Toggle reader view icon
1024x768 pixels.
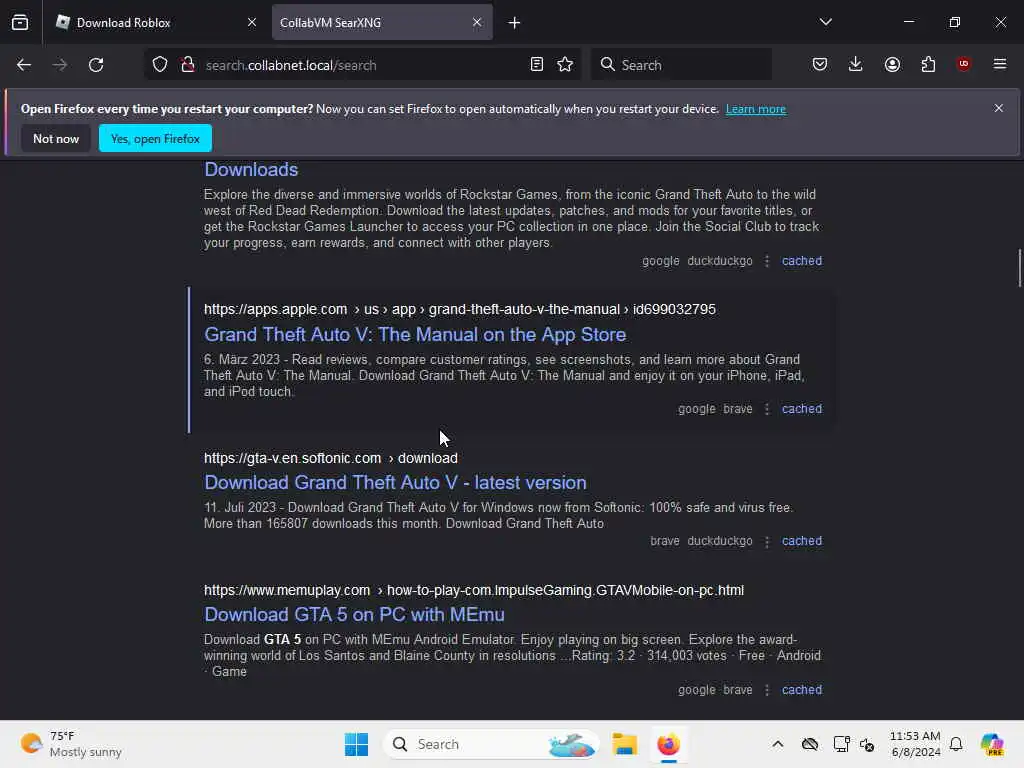point(536,65)
